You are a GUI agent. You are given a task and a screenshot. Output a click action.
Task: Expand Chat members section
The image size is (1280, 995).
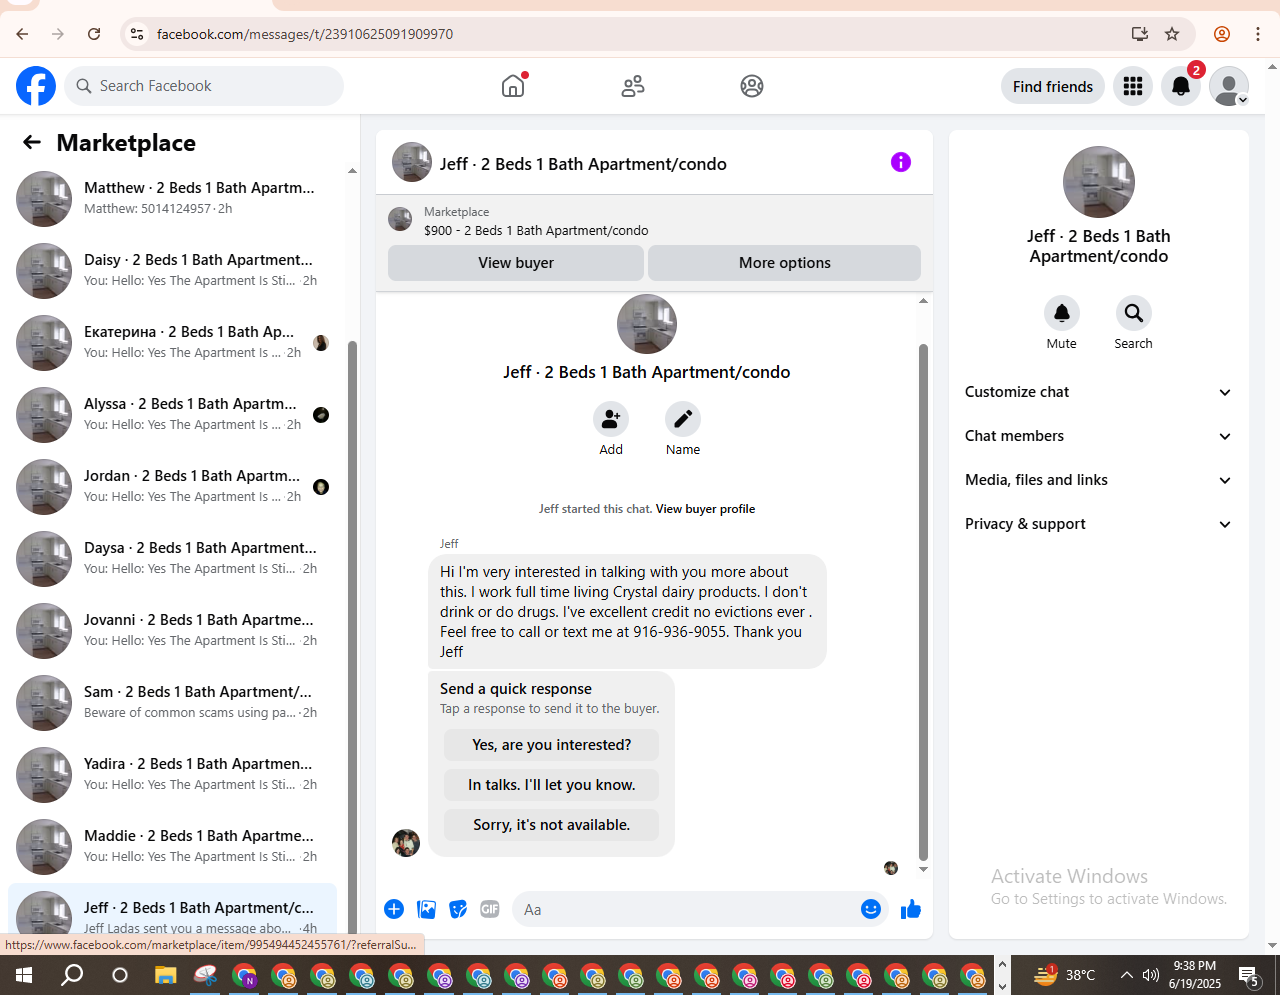[1098, 436]
